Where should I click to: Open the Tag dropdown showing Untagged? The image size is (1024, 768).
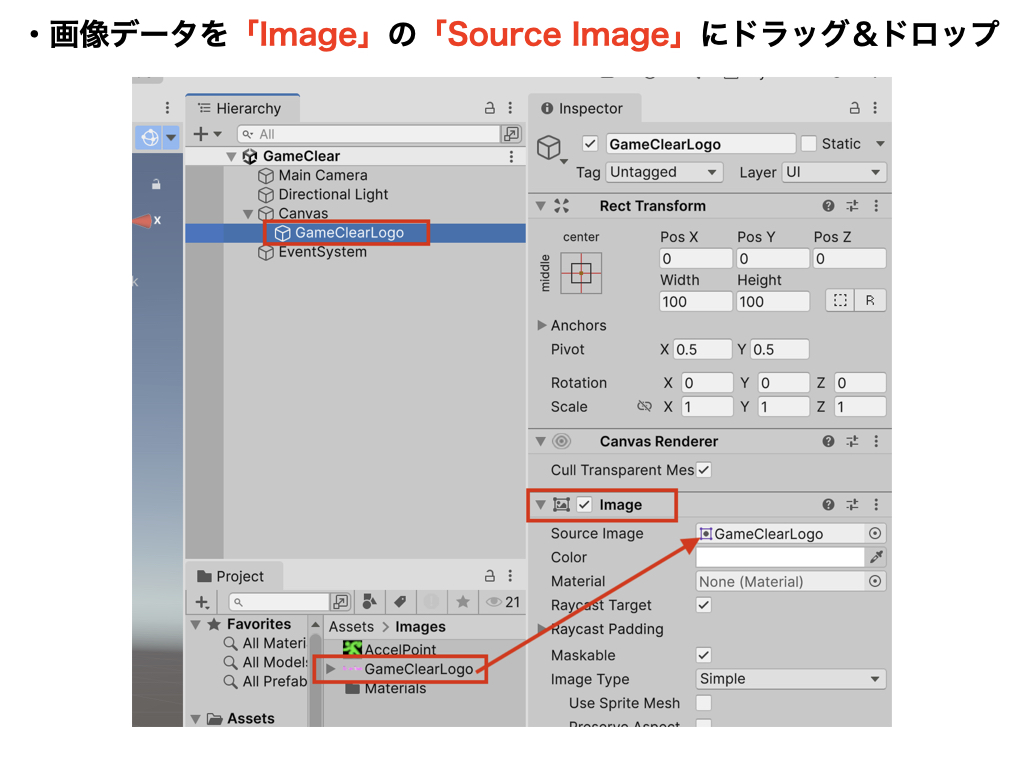[664, 172]
